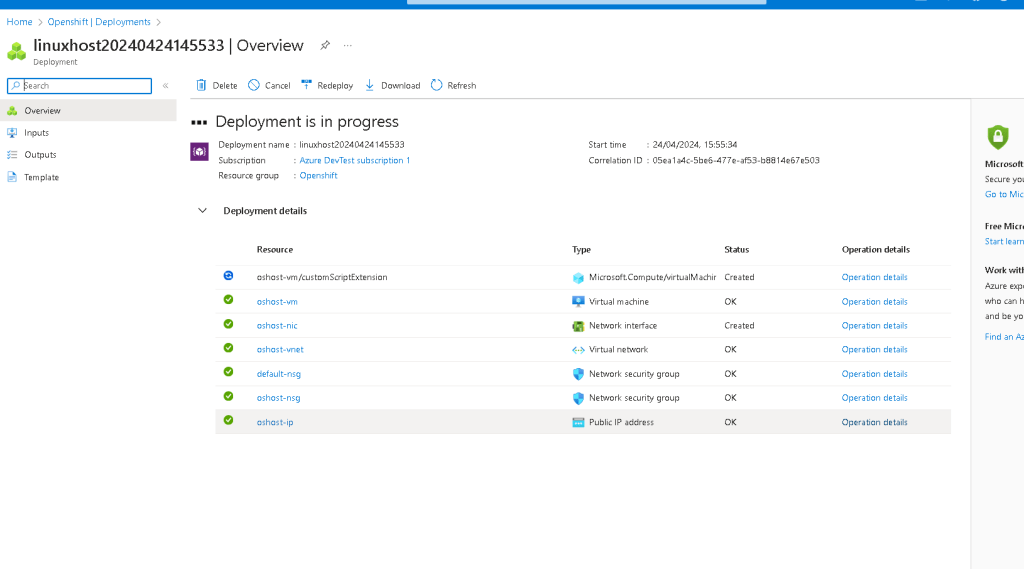This screenshot has height=569, width=1024.
Task: Click the Overview sidebar icon
Action: pyautogui.click(x=12, y=110)
